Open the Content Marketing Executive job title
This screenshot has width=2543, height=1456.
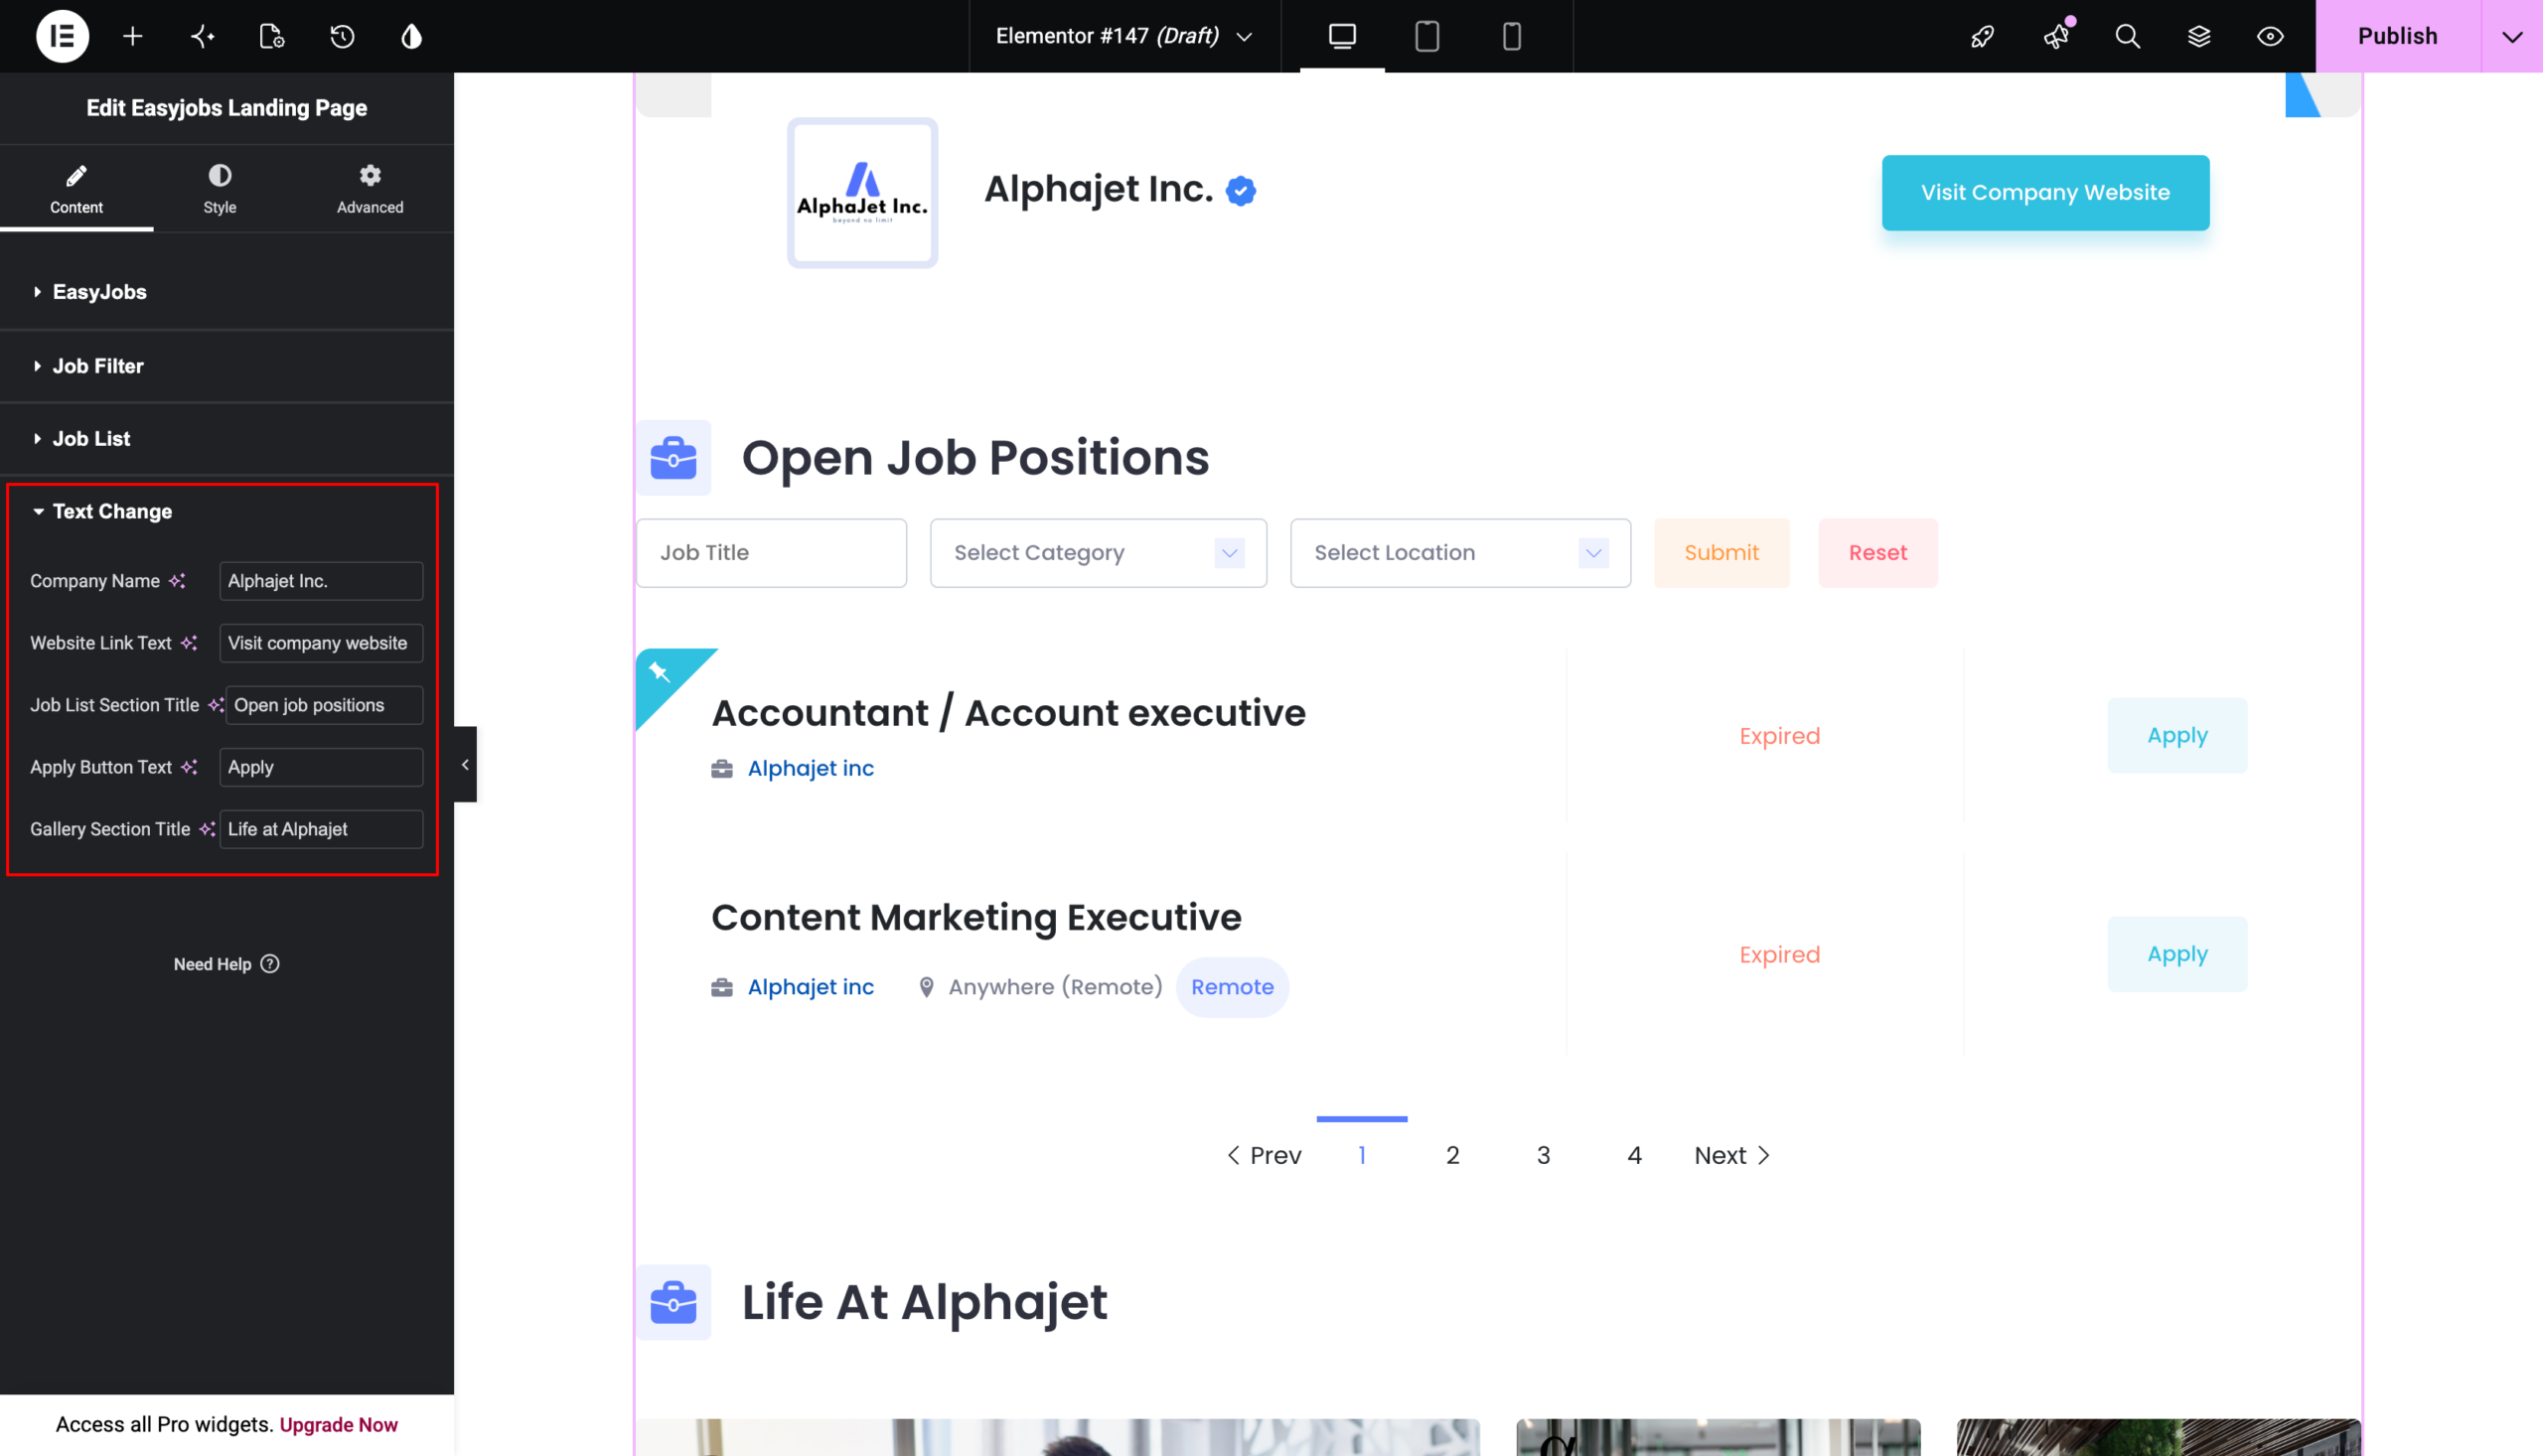[x=976, y=917]
